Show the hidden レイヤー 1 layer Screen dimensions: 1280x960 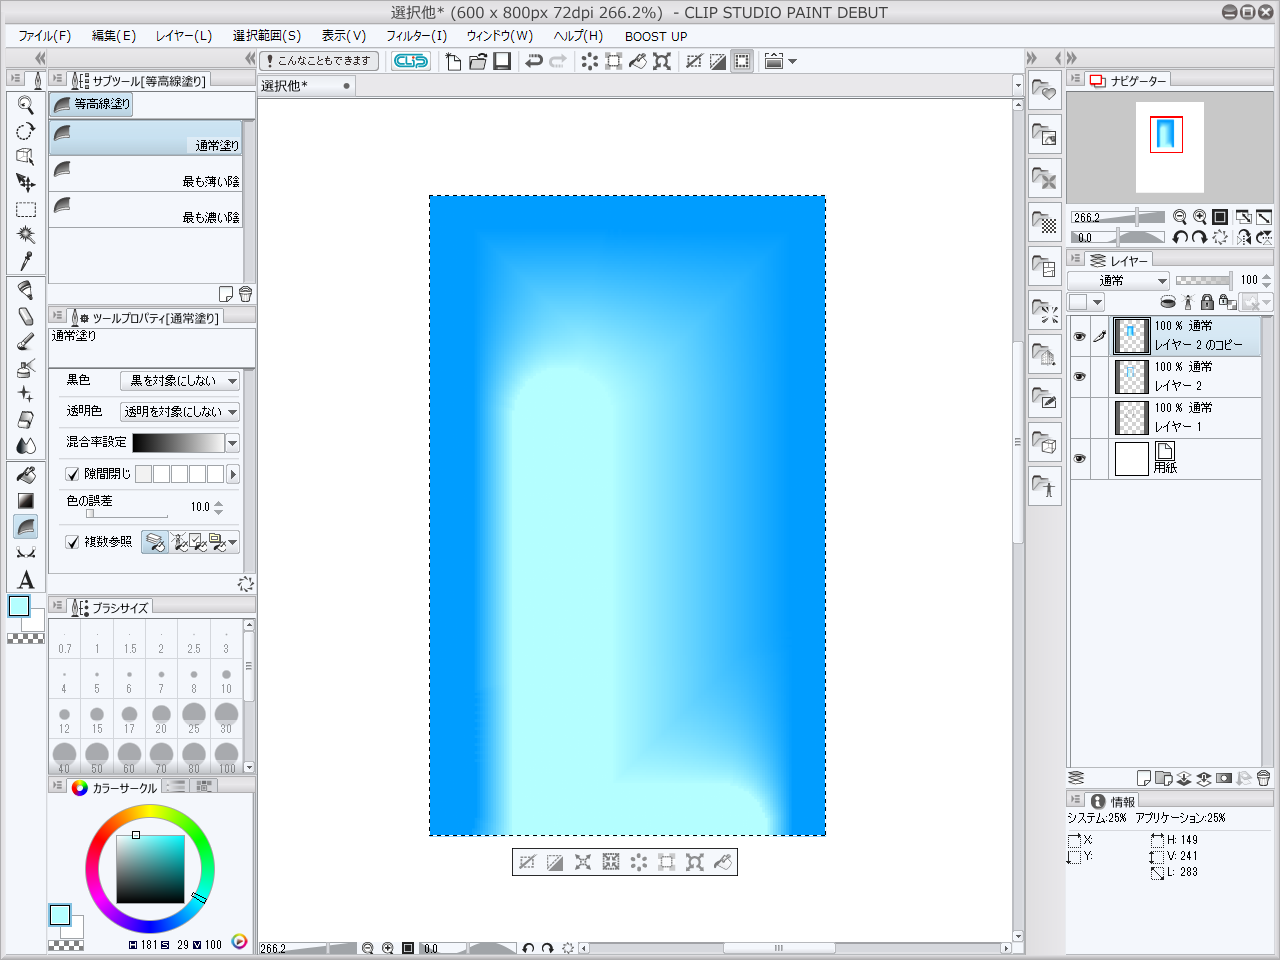pyautogui.click(x=1079, y=417)
